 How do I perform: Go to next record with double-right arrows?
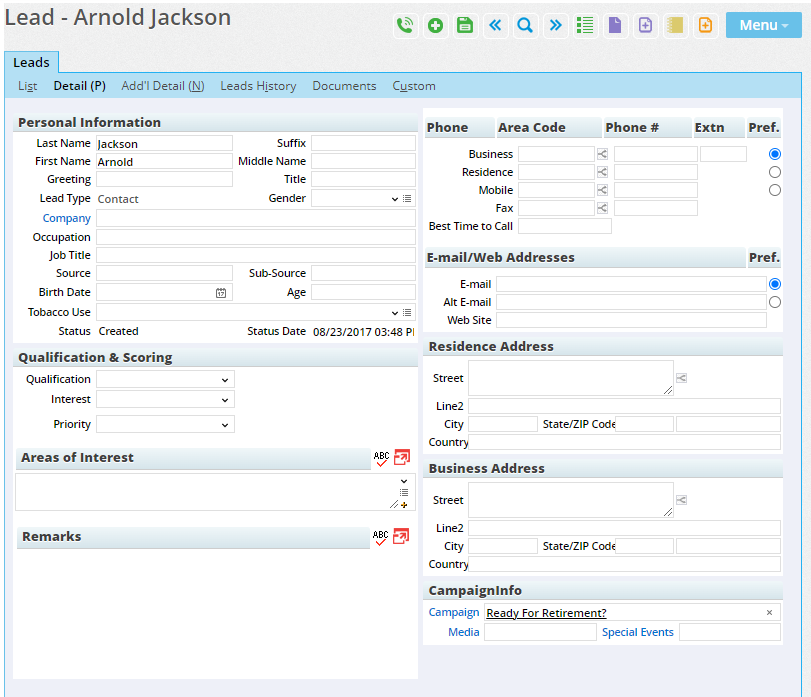click(x=555, y=26)
